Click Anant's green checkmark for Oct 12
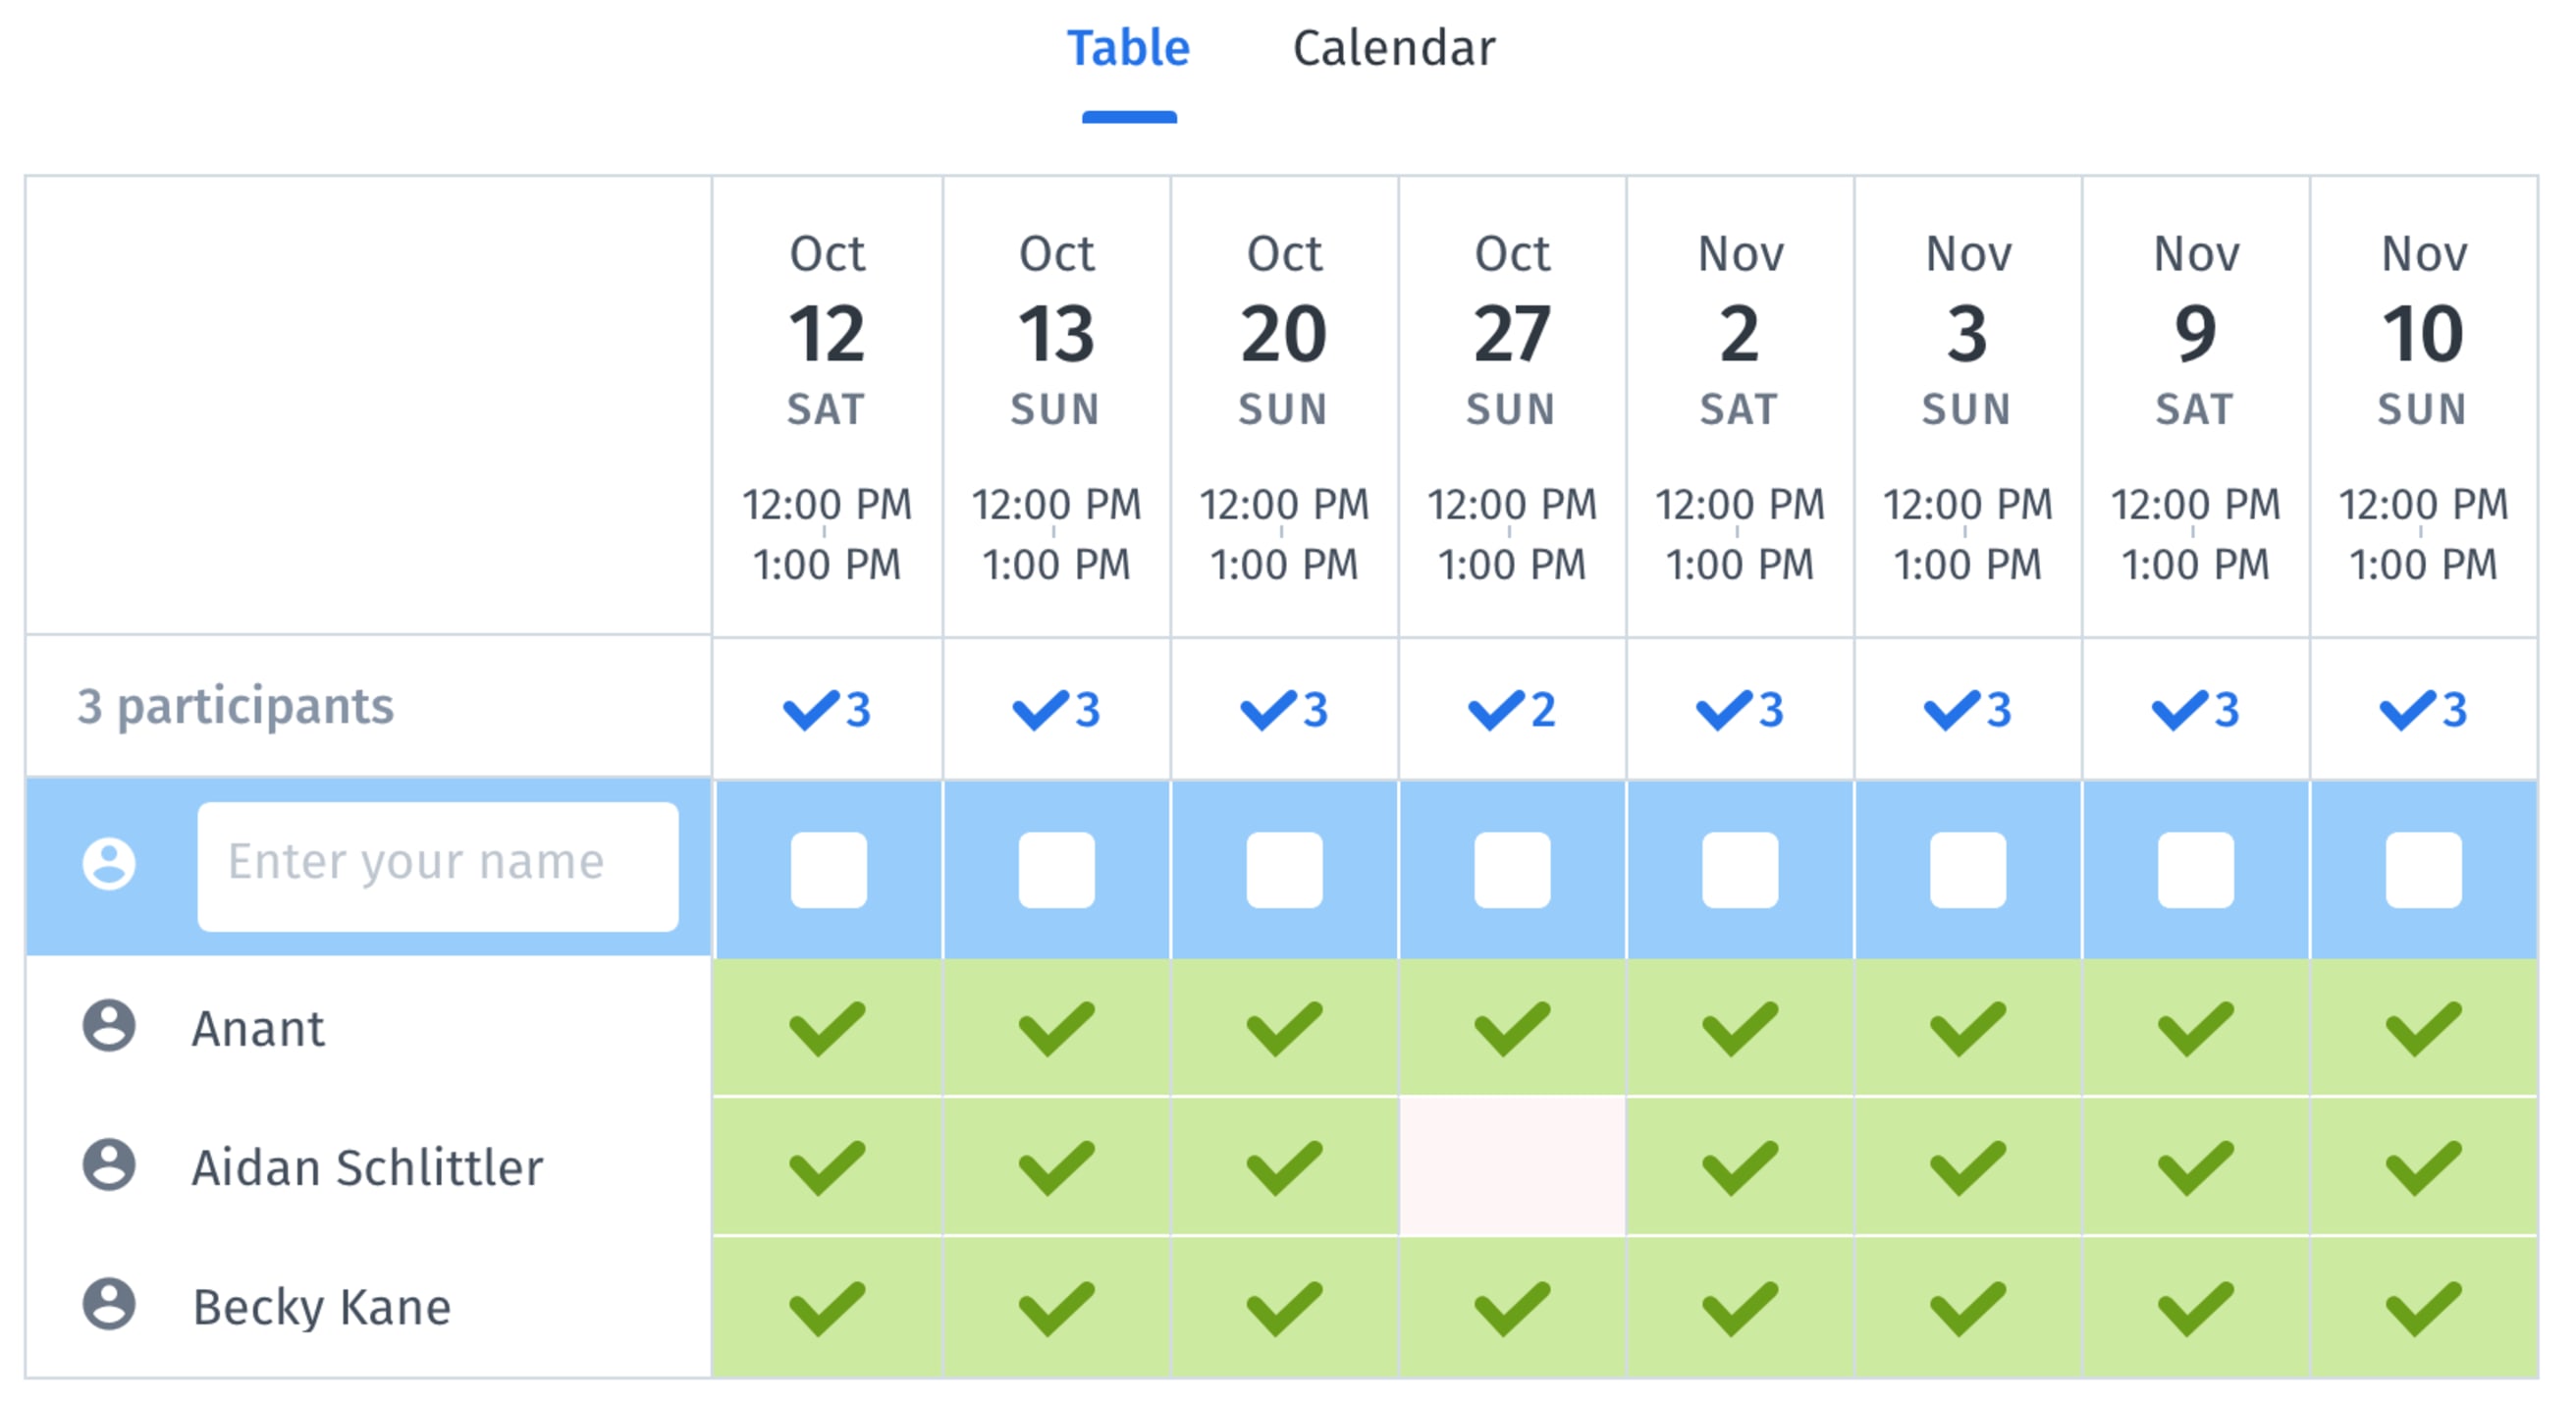The width and height of the screenshot is (2576, 1405). [827, 1028]
